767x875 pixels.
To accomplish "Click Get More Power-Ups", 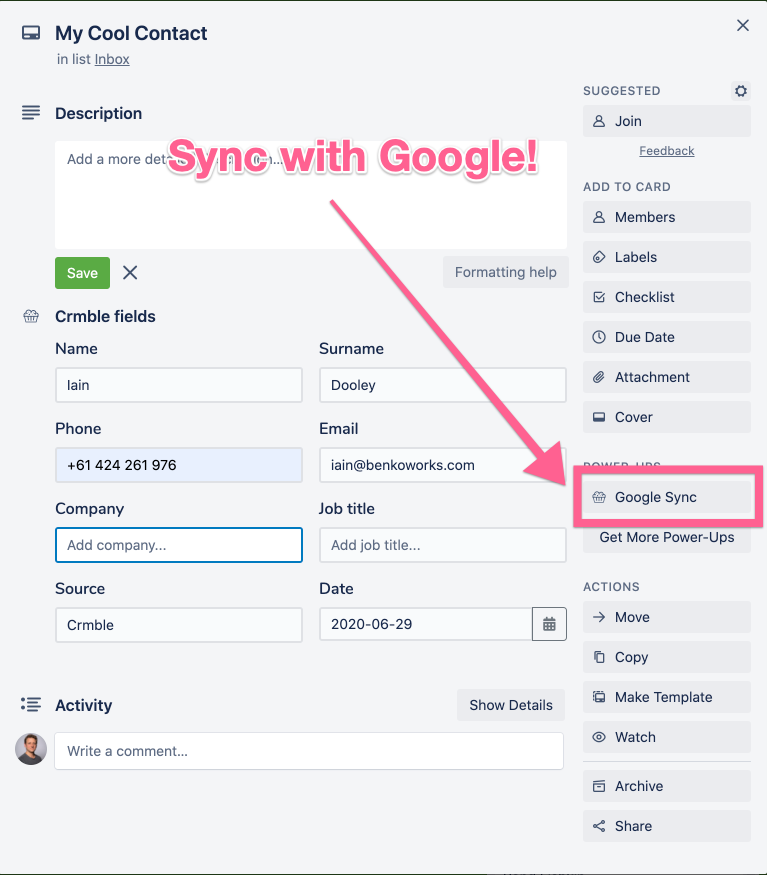I will pos(667,537).
